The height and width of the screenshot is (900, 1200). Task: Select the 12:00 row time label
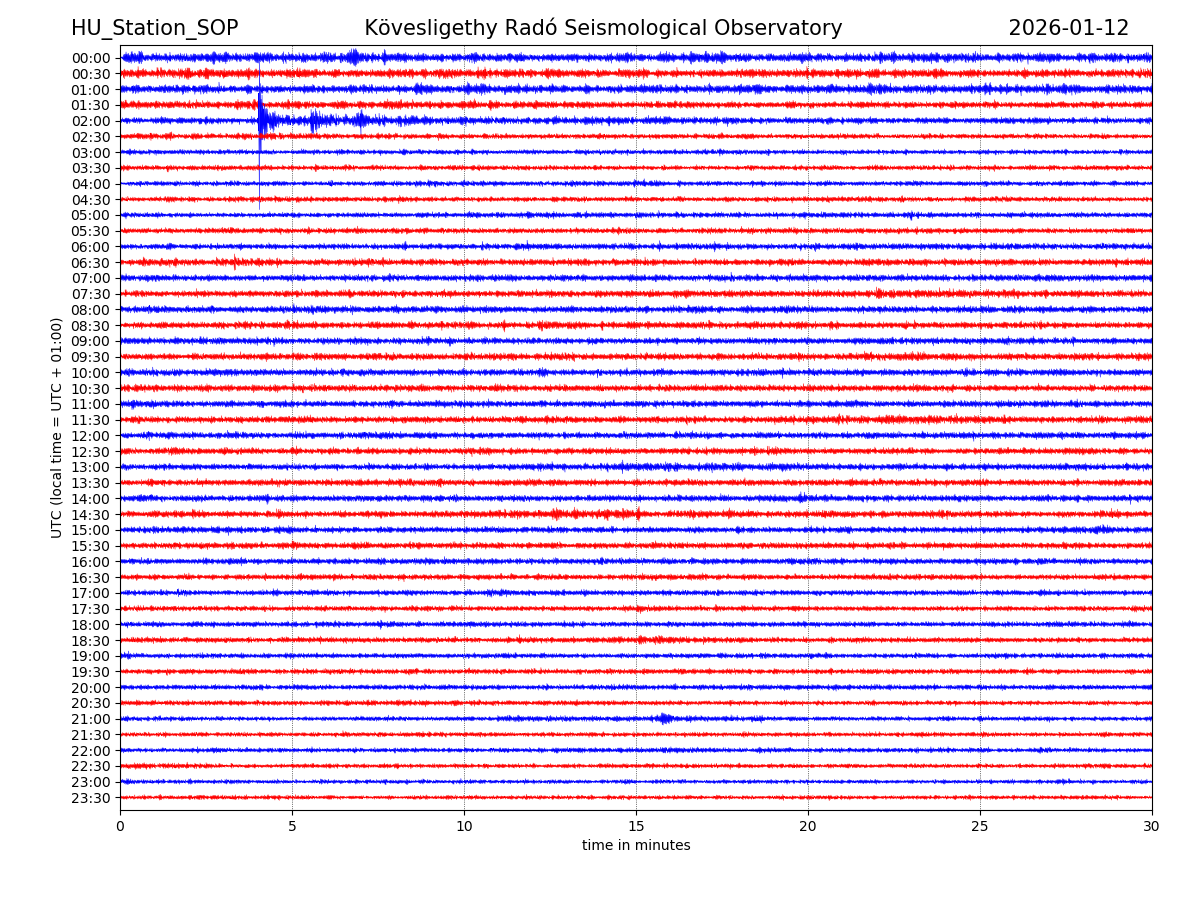90,436
